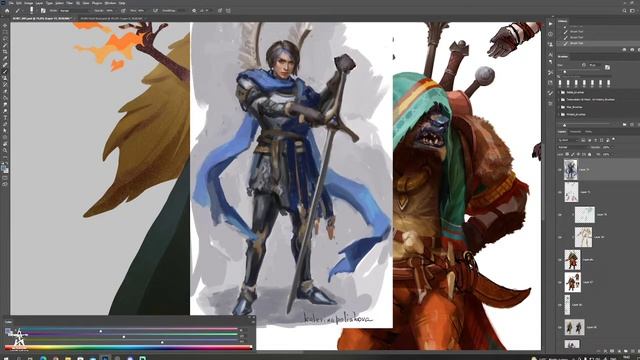
Task: Select the Brush tool in toolbar
Action: pyautogui.click(x=5, y=71)
